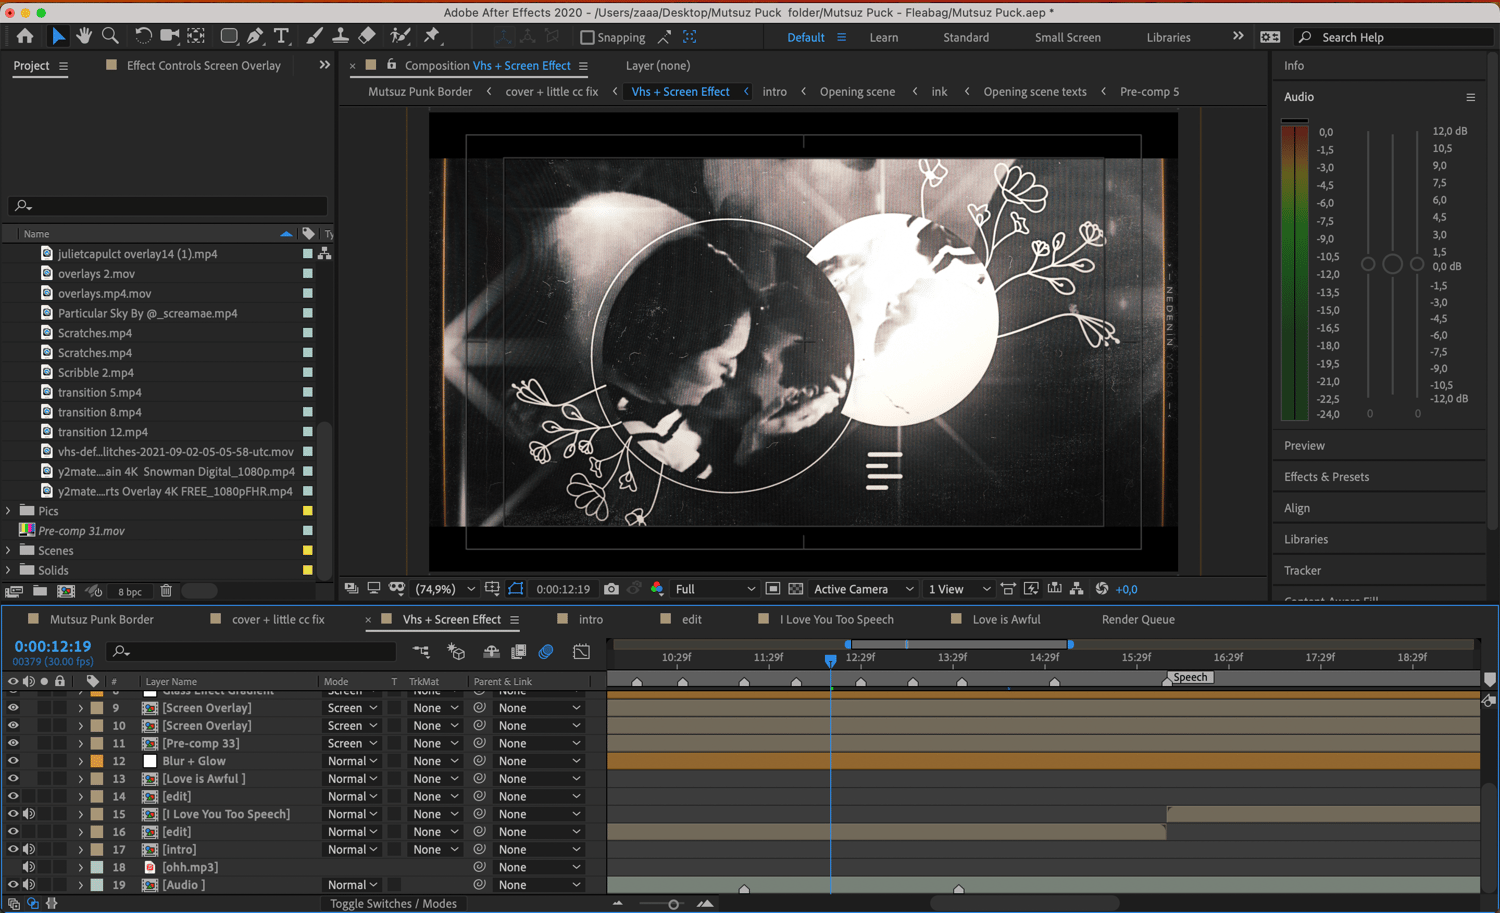Enable the Snapping checkbox

pos(587,37)
